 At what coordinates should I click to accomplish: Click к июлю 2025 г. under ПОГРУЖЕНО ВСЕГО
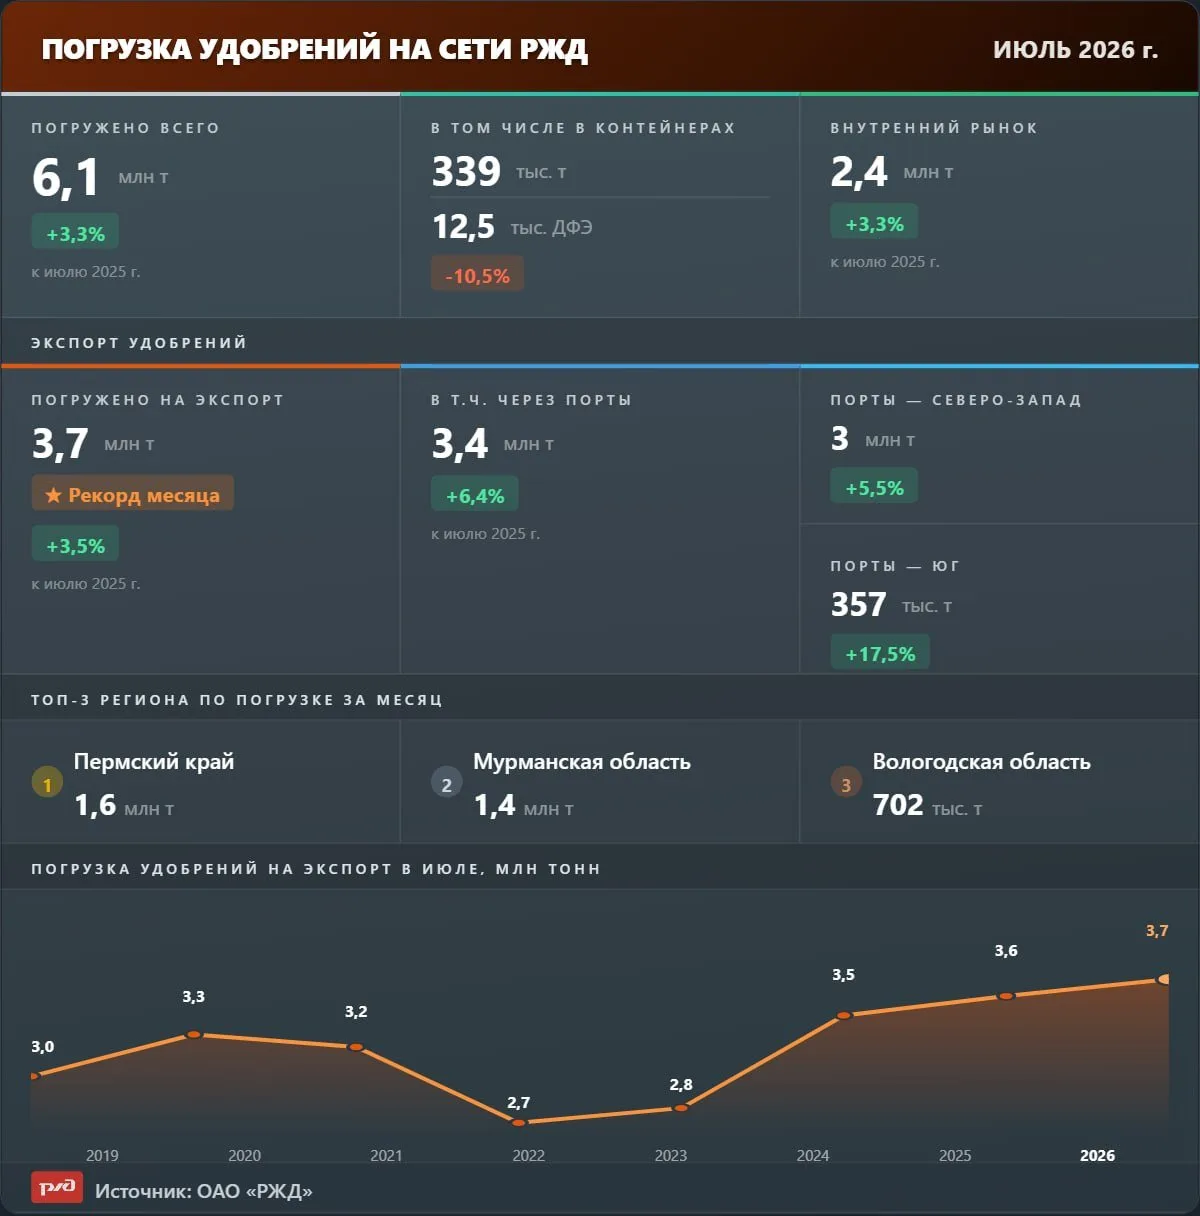tap(86, 271)
